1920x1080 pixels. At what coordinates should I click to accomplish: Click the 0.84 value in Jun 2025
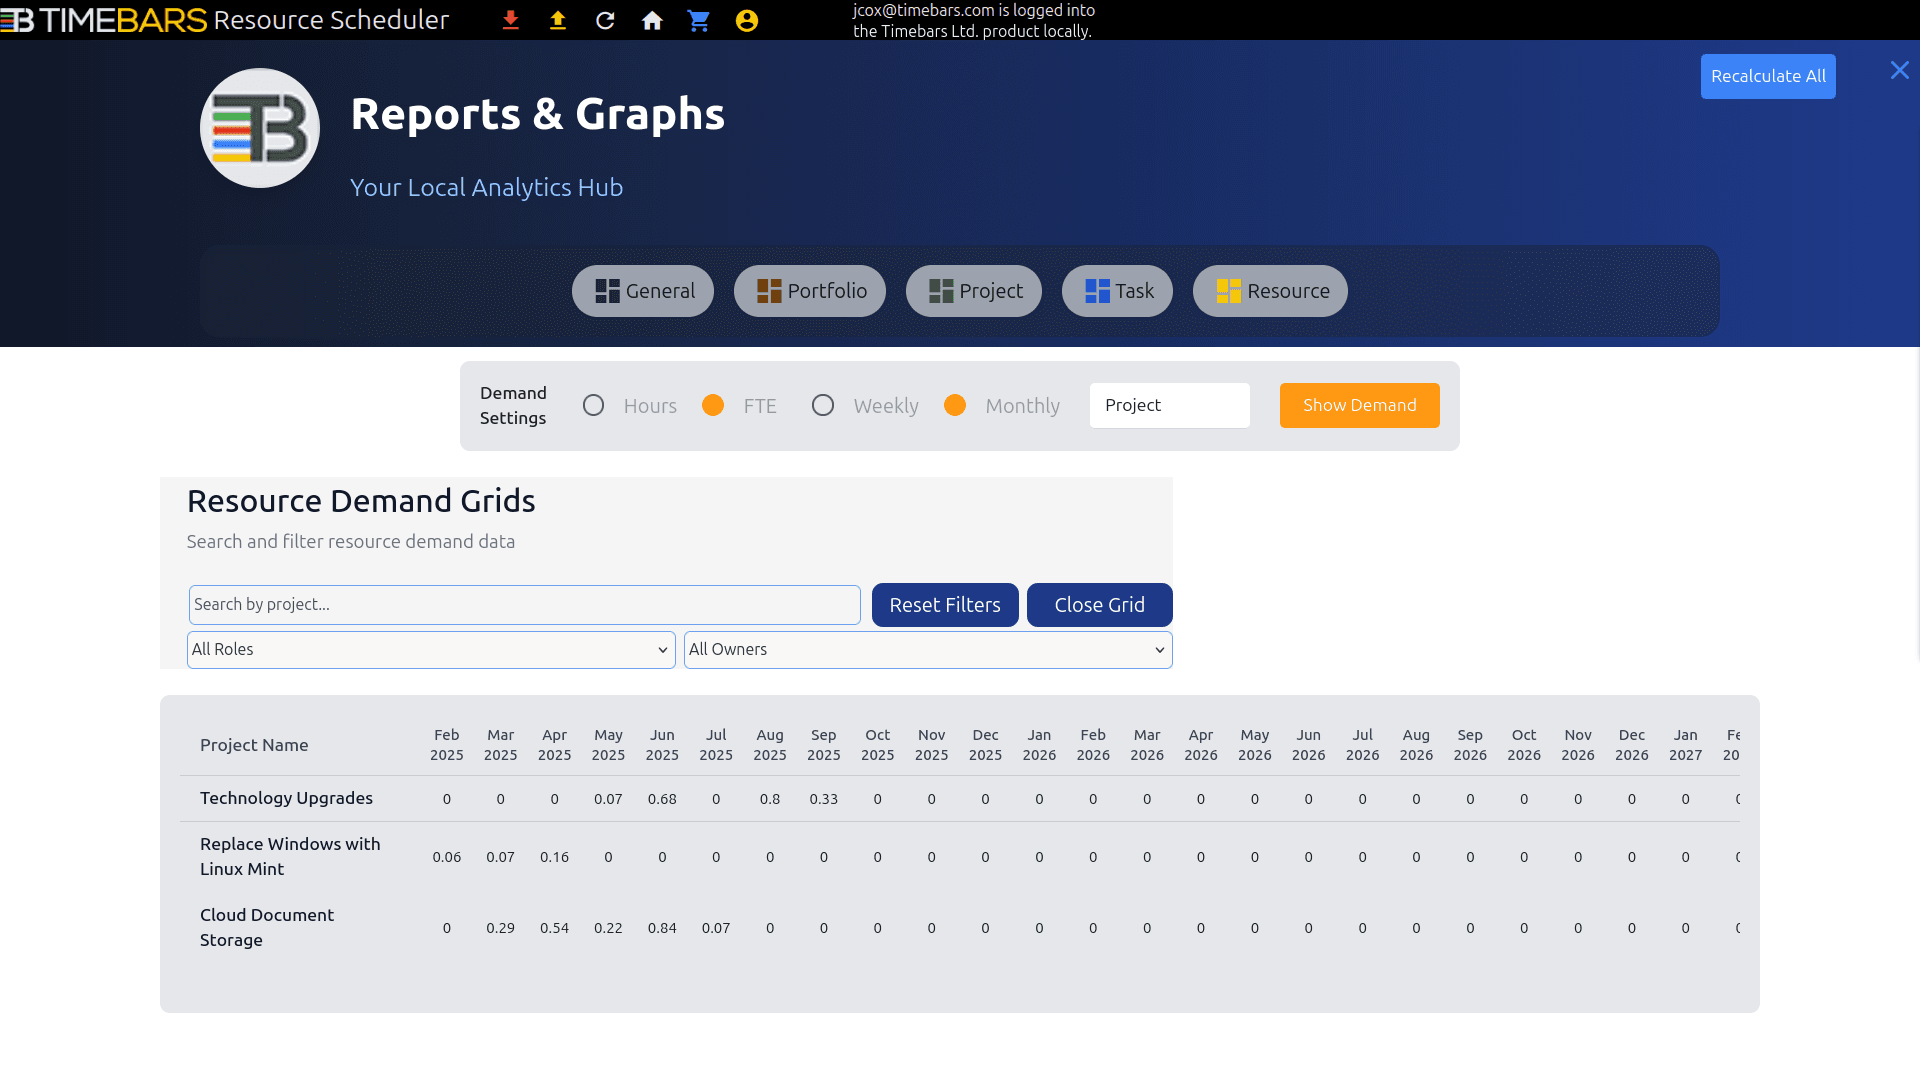[x=662, y=928]
